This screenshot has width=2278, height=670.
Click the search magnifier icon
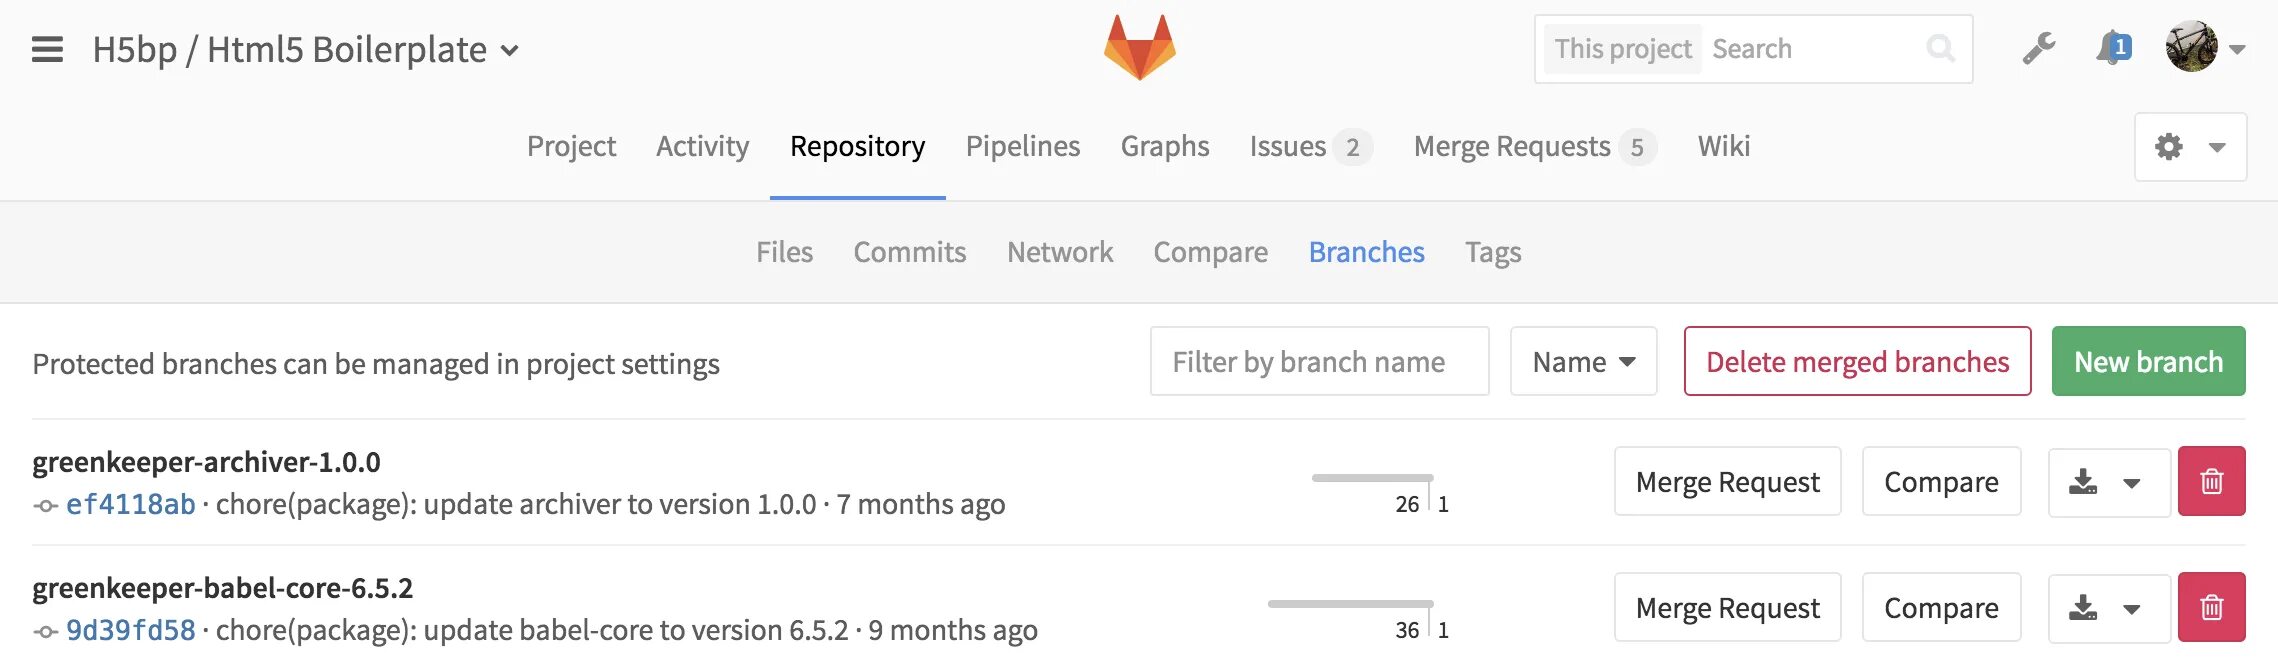coord(1940,48)
